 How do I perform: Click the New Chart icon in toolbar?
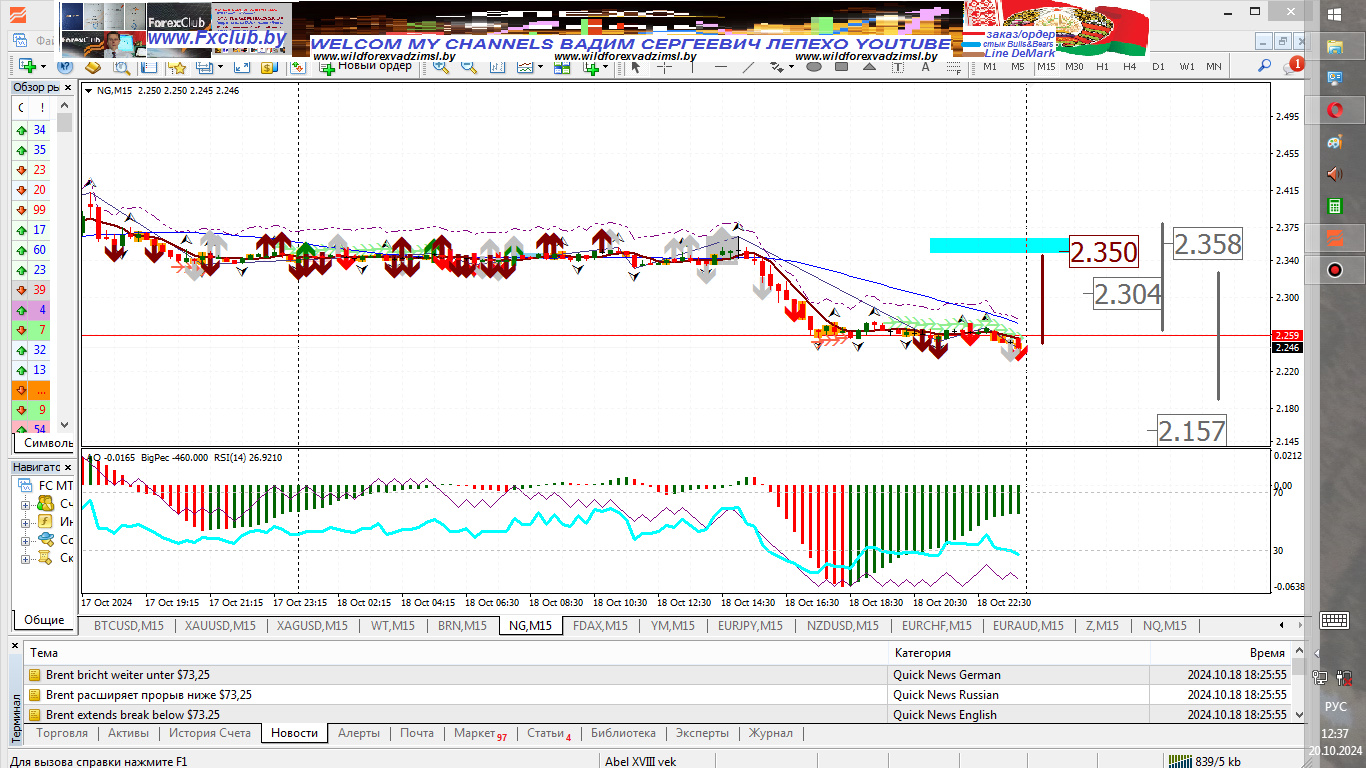(27, 66)
